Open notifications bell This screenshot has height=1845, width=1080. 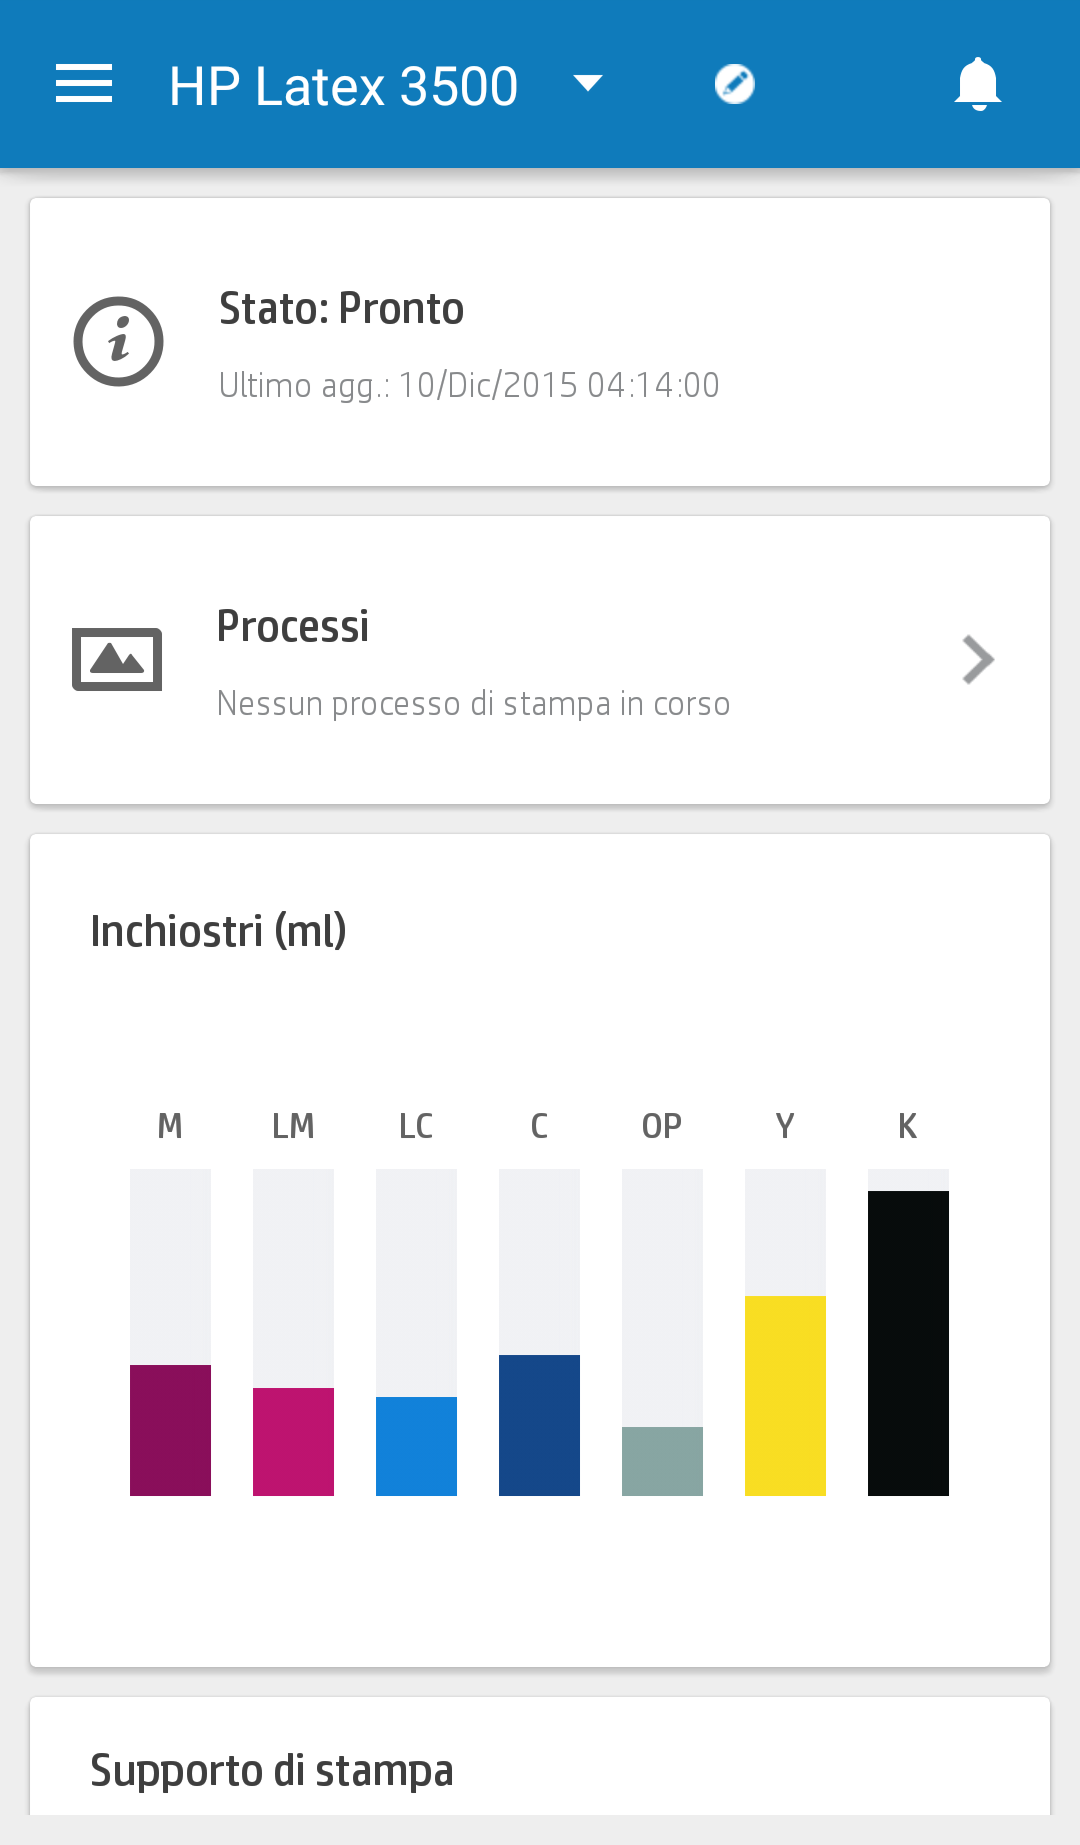pos(977,84)
